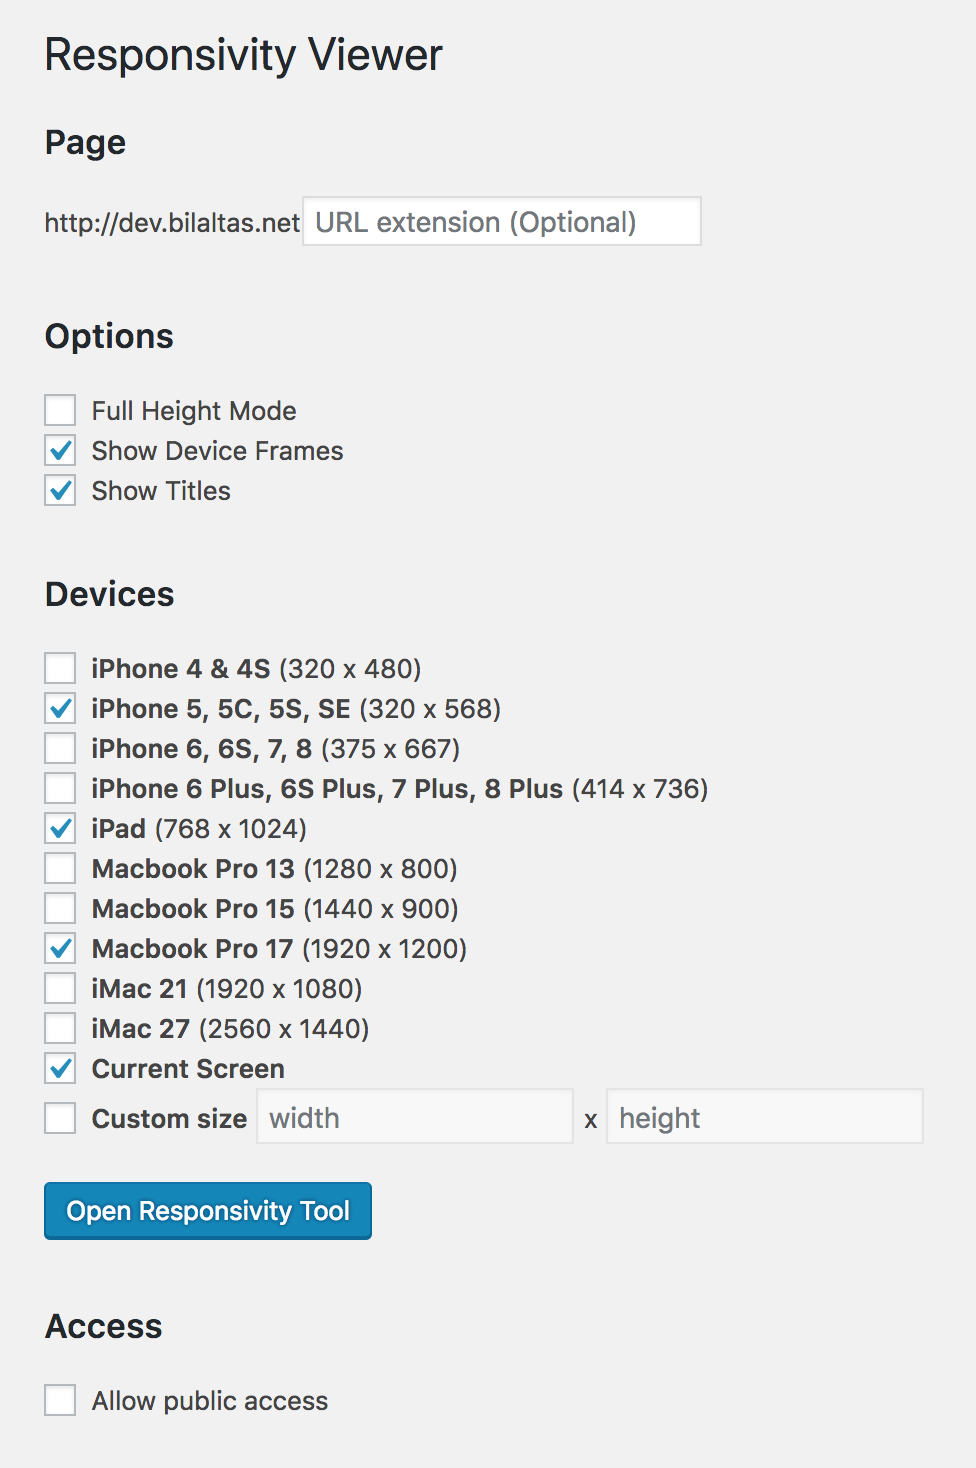Focus the URL extension input field
The image size is (976, 1468).
(502, 221)
